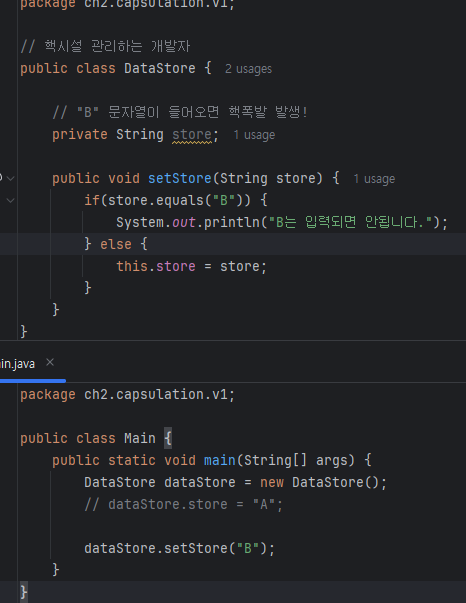Click the 'Main' class name

(x=140, y=438)
